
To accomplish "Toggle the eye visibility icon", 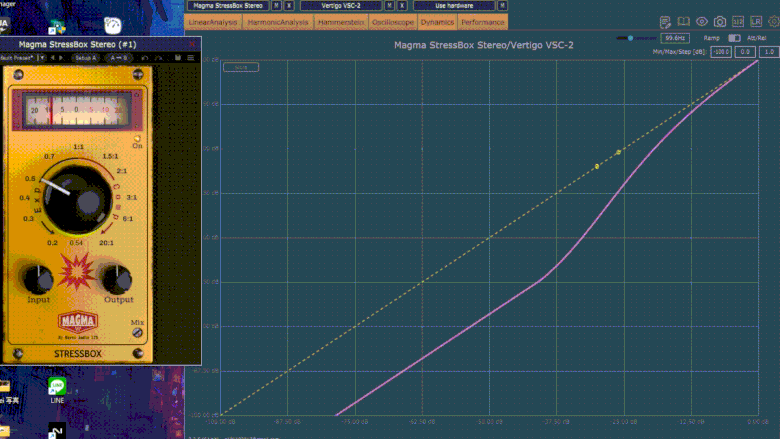I will [701, 21].
